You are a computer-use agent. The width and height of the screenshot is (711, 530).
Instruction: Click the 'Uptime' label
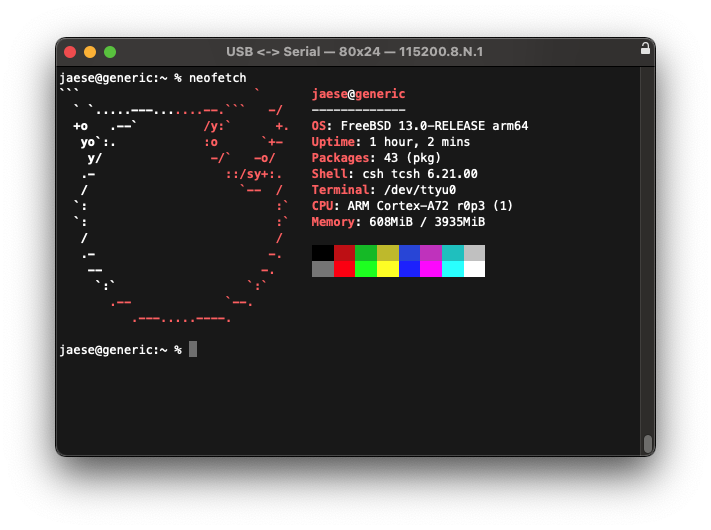coord(333,142)
